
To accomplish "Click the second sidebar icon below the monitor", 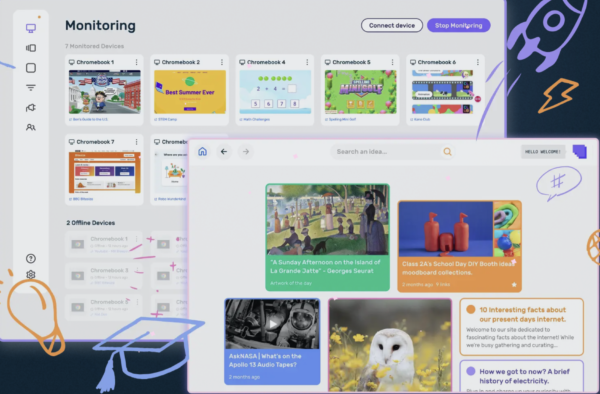I will [x=31, y=48].
